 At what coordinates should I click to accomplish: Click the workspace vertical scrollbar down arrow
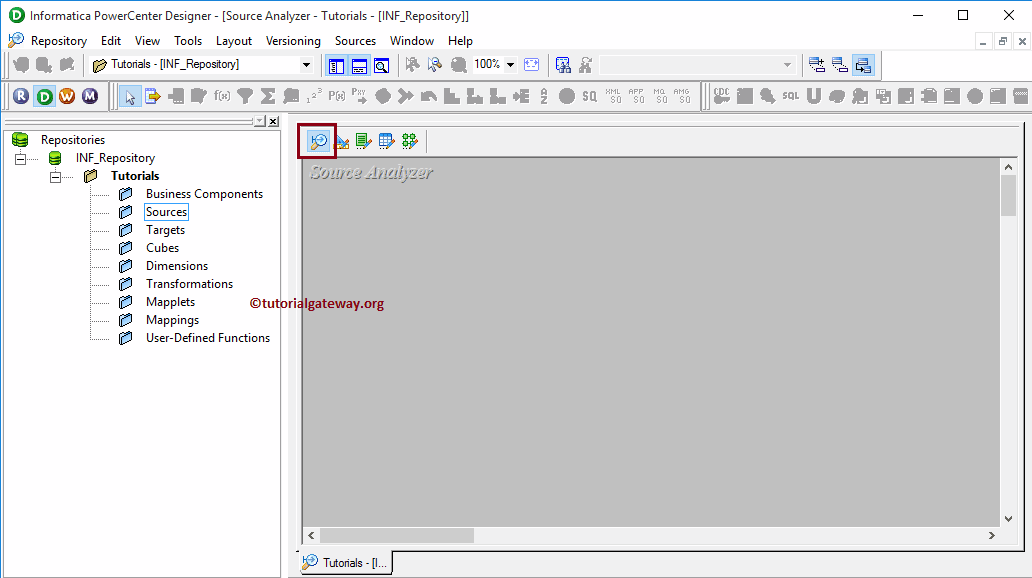click(1008, 519)
